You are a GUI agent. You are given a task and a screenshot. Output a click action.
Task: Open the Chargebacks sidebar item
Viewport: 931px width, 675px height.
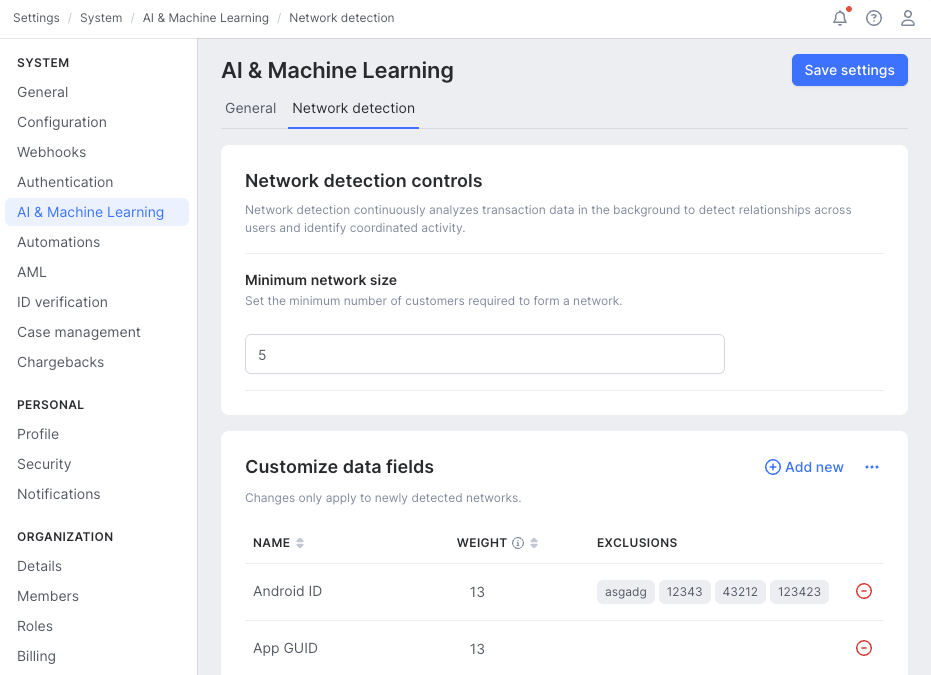tap(61, 362)
